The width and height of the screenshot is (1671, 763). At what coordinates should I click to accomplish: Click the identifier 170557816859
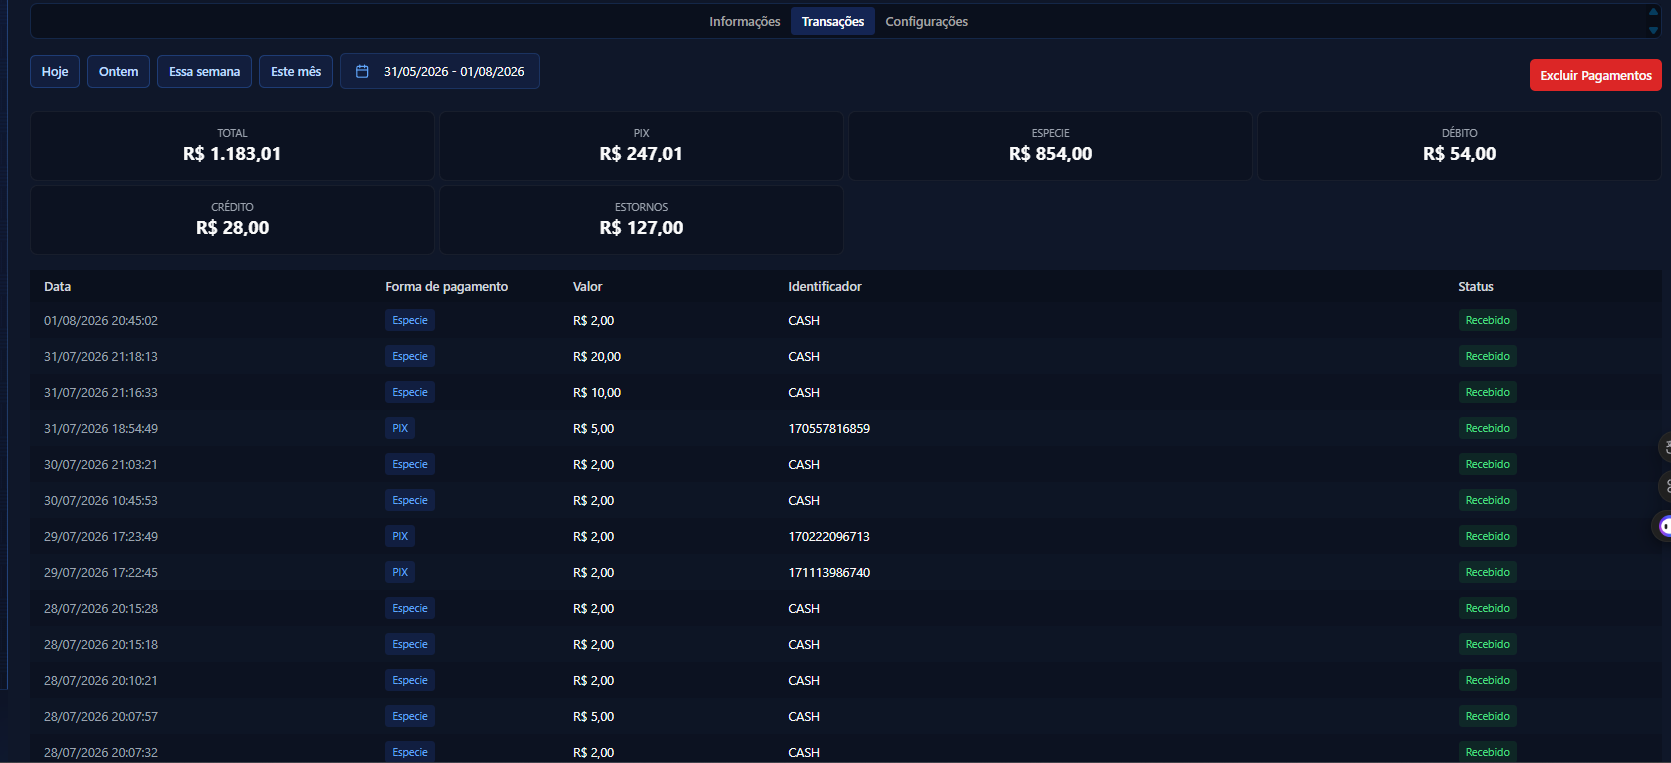tap(829, 428)
